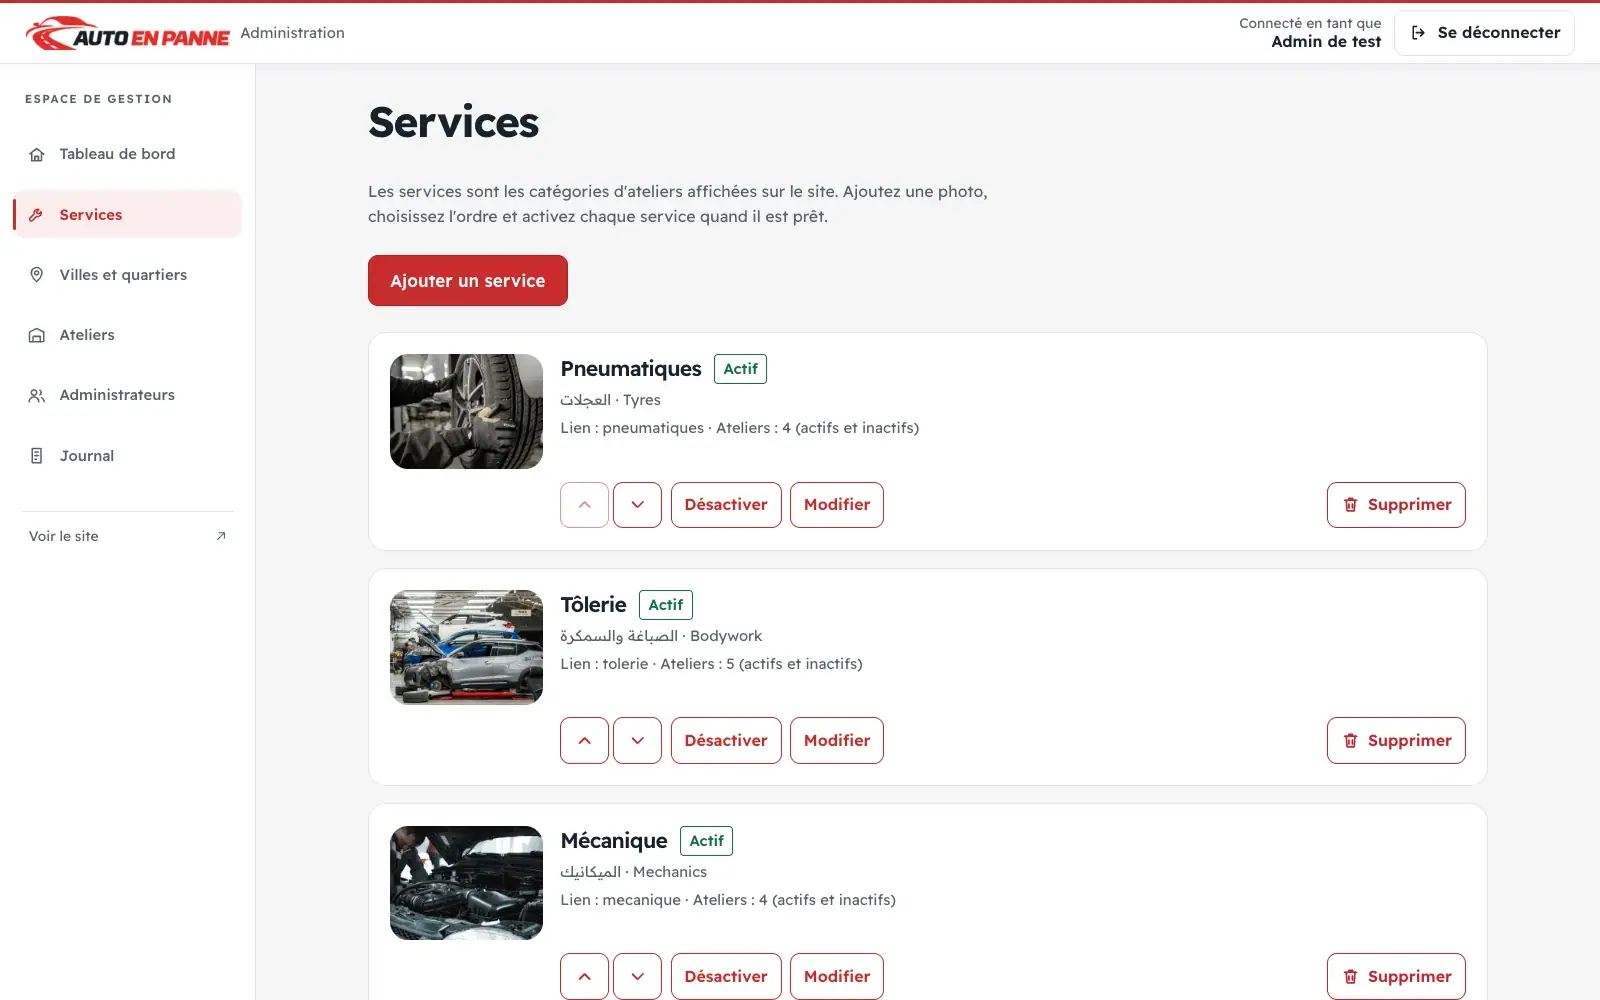Click the Actif badge next to Tôlerie
This screenshot has width=1600, height=1000.
pyautogui.click(x=666, y=605)
